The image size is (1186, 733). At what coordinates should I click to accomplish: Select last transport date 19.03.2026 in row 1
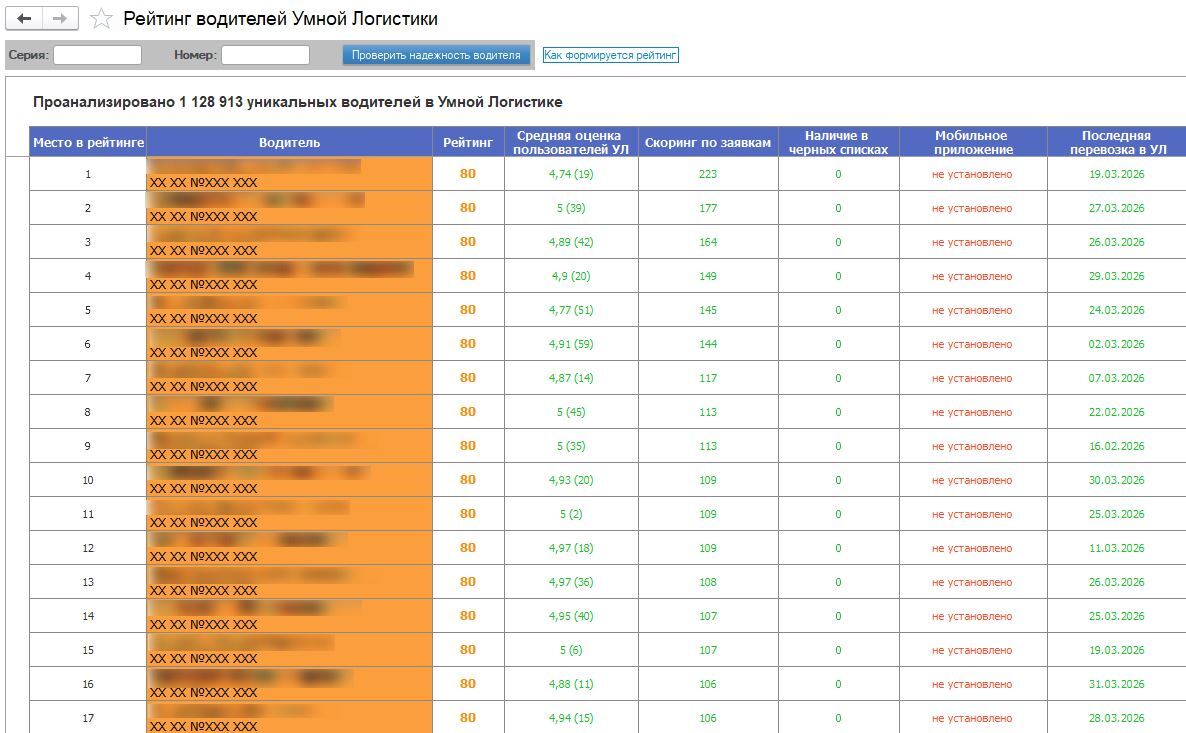[1116, 174]
